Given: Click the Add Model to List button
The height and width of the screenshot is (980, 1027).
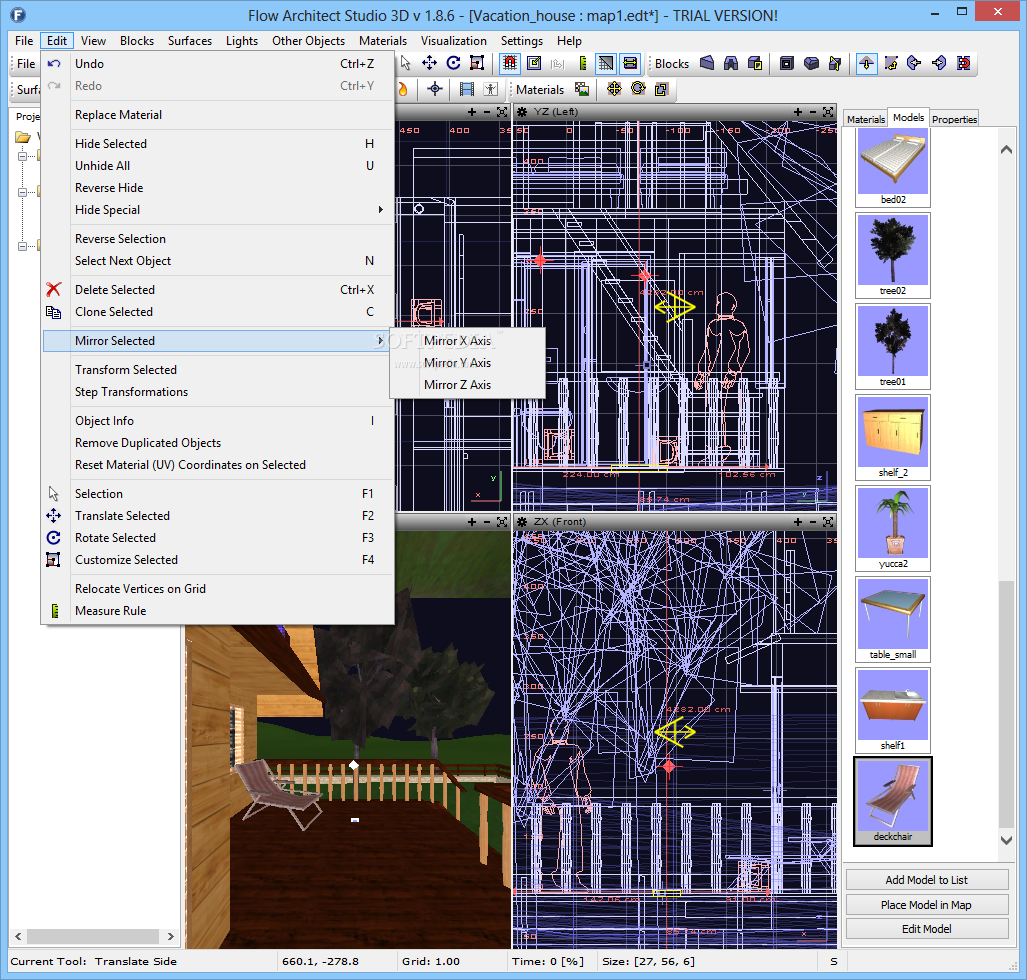Looking at the screenshot, I should (926, 880).
